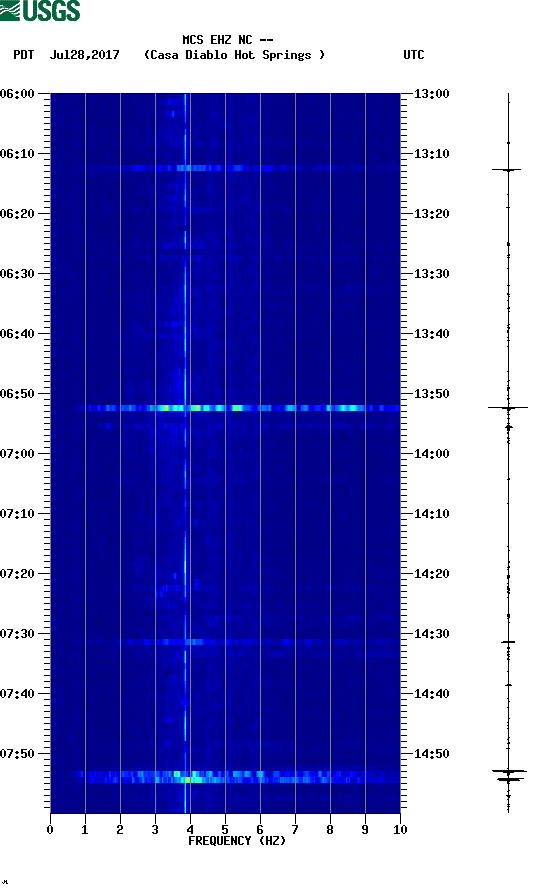Click the 06:00 PDT time label

click(18, 93)
